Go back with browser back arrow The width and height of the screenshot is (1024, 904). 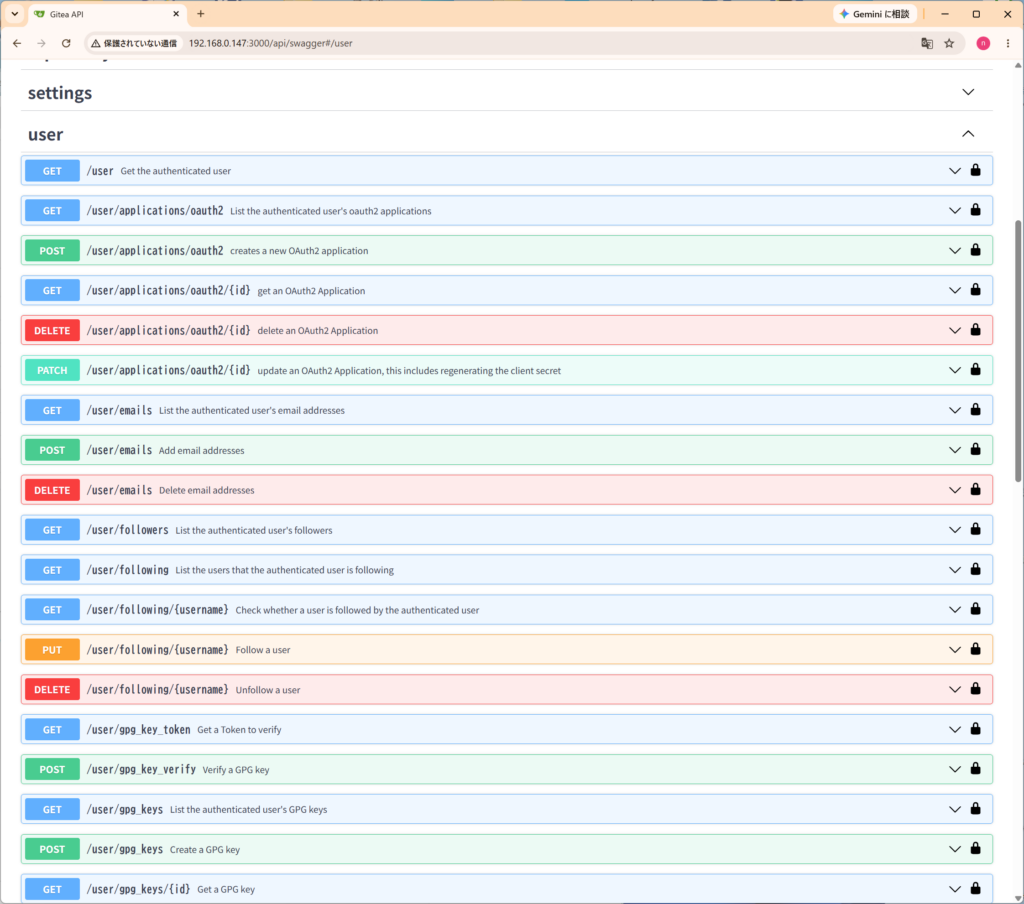click(17, 43)
